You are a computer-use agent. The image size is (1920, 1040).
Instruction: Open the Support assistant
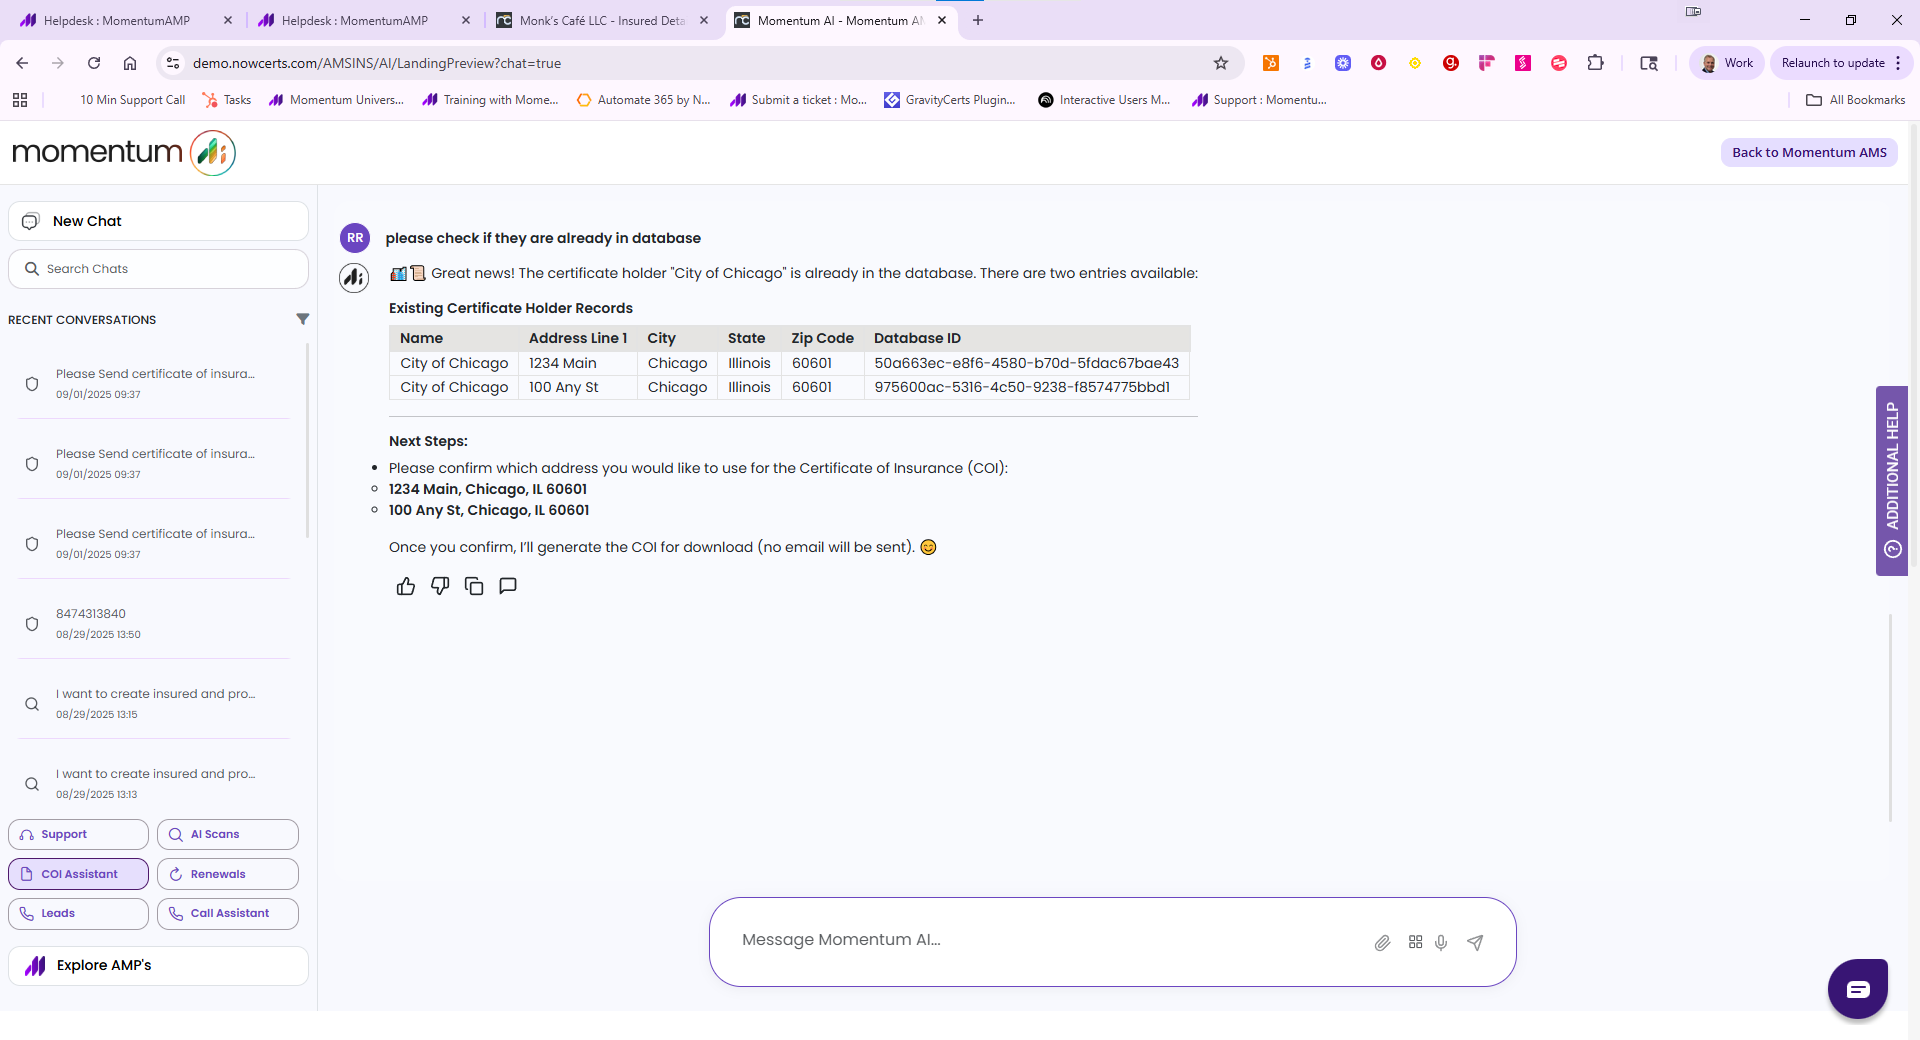(78, 834)
